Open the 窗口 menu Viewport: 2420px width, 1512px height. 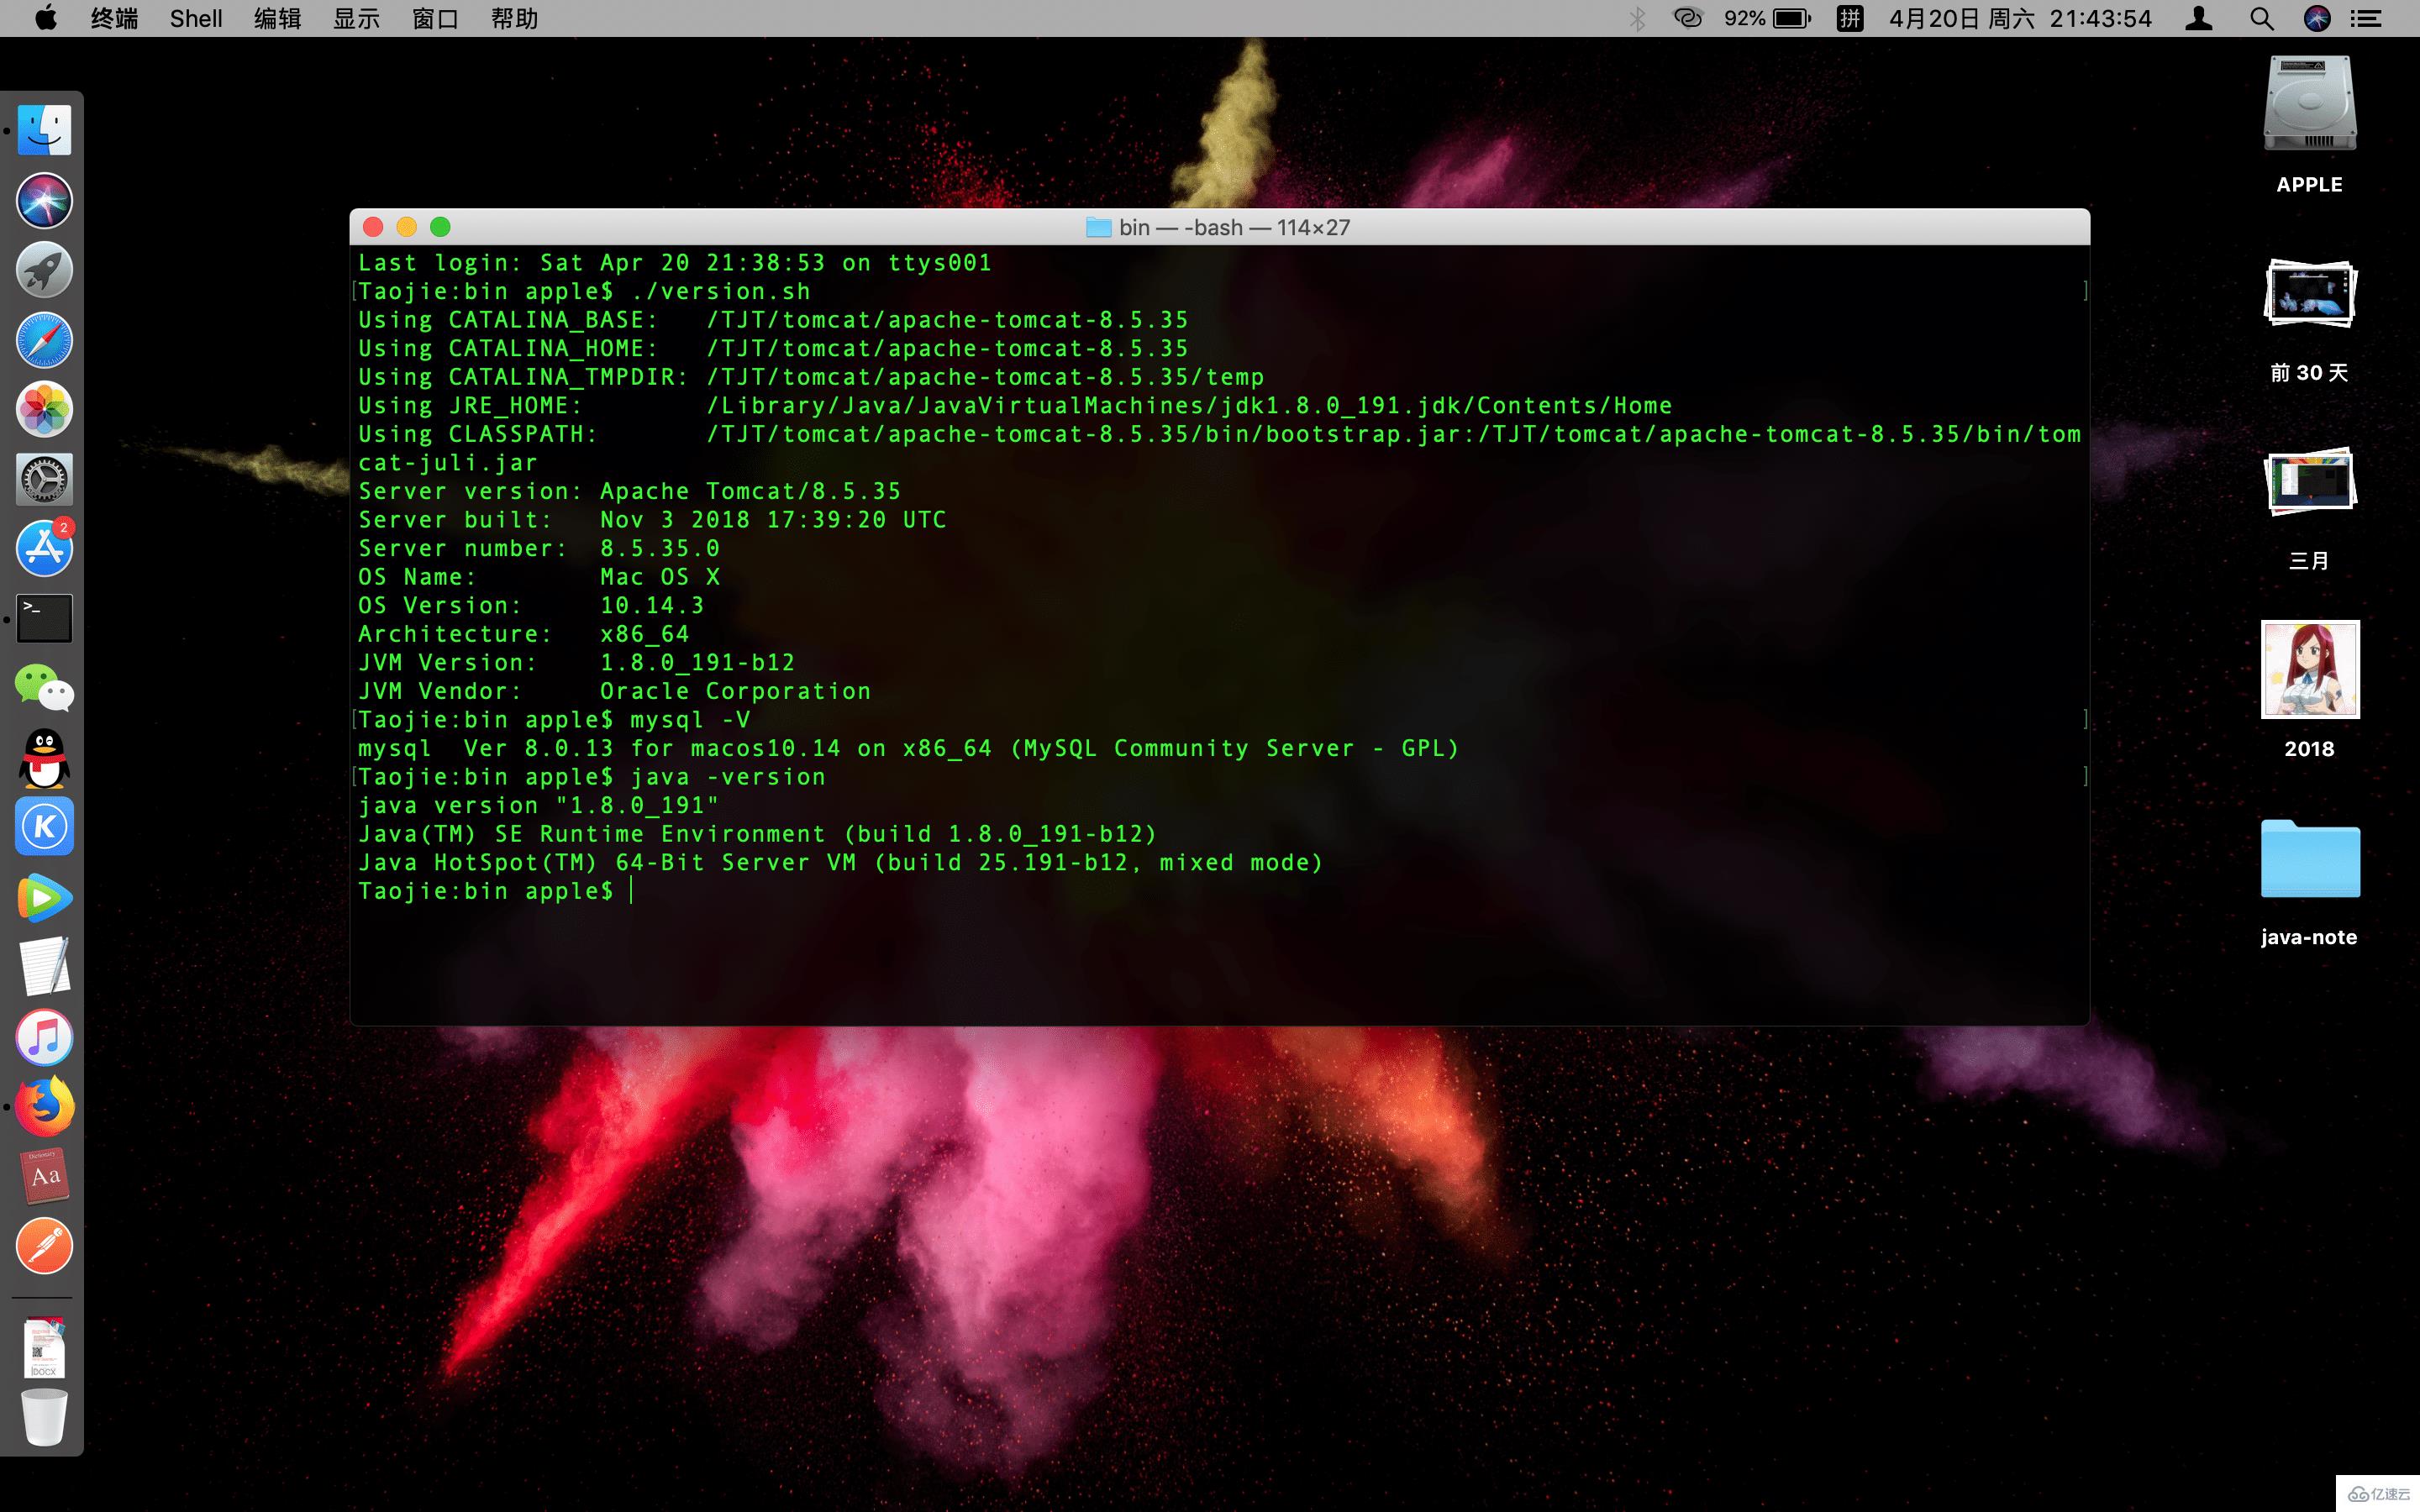coord(435,18)
